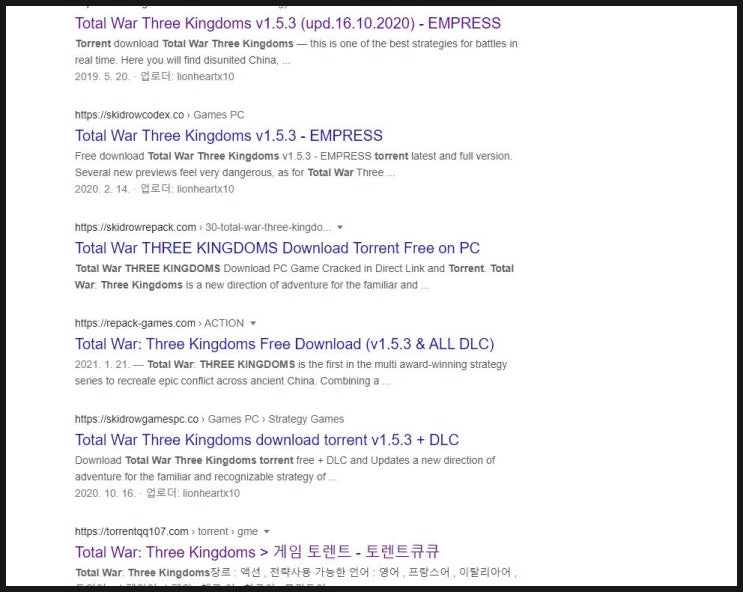The image size is (743, 592).
Task: Expand dropdown arrow next to torrentqq107.com URL
Action: click(x=266, y=532)
